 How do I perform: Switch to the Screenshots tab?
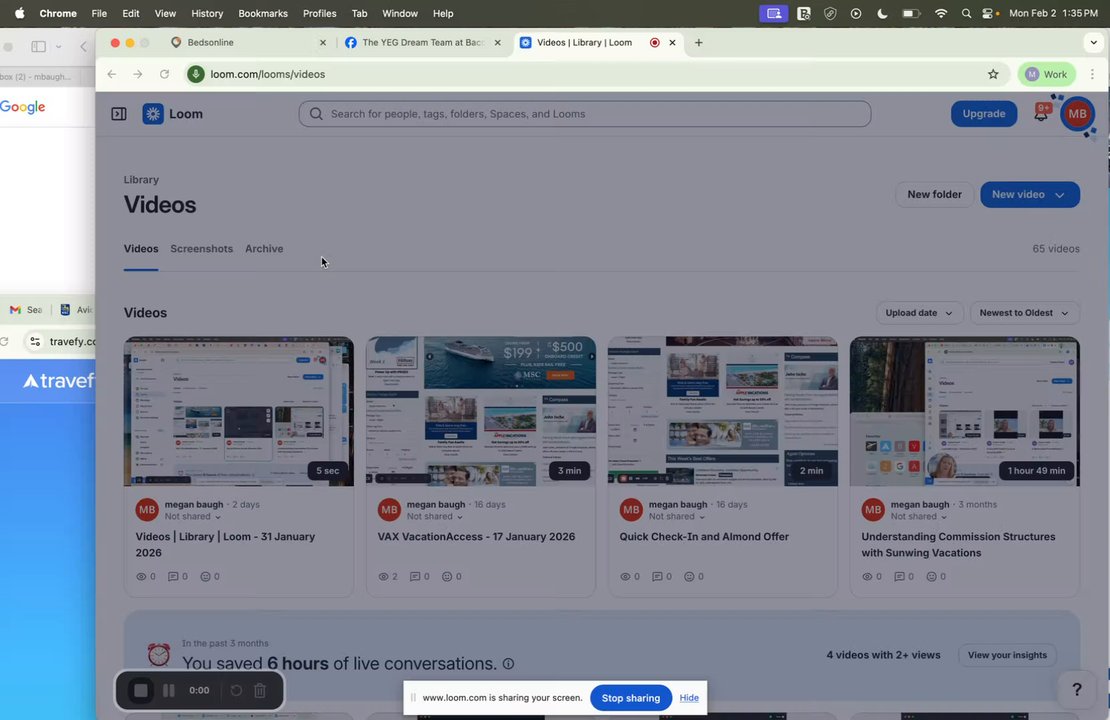[x=201, y=249]
